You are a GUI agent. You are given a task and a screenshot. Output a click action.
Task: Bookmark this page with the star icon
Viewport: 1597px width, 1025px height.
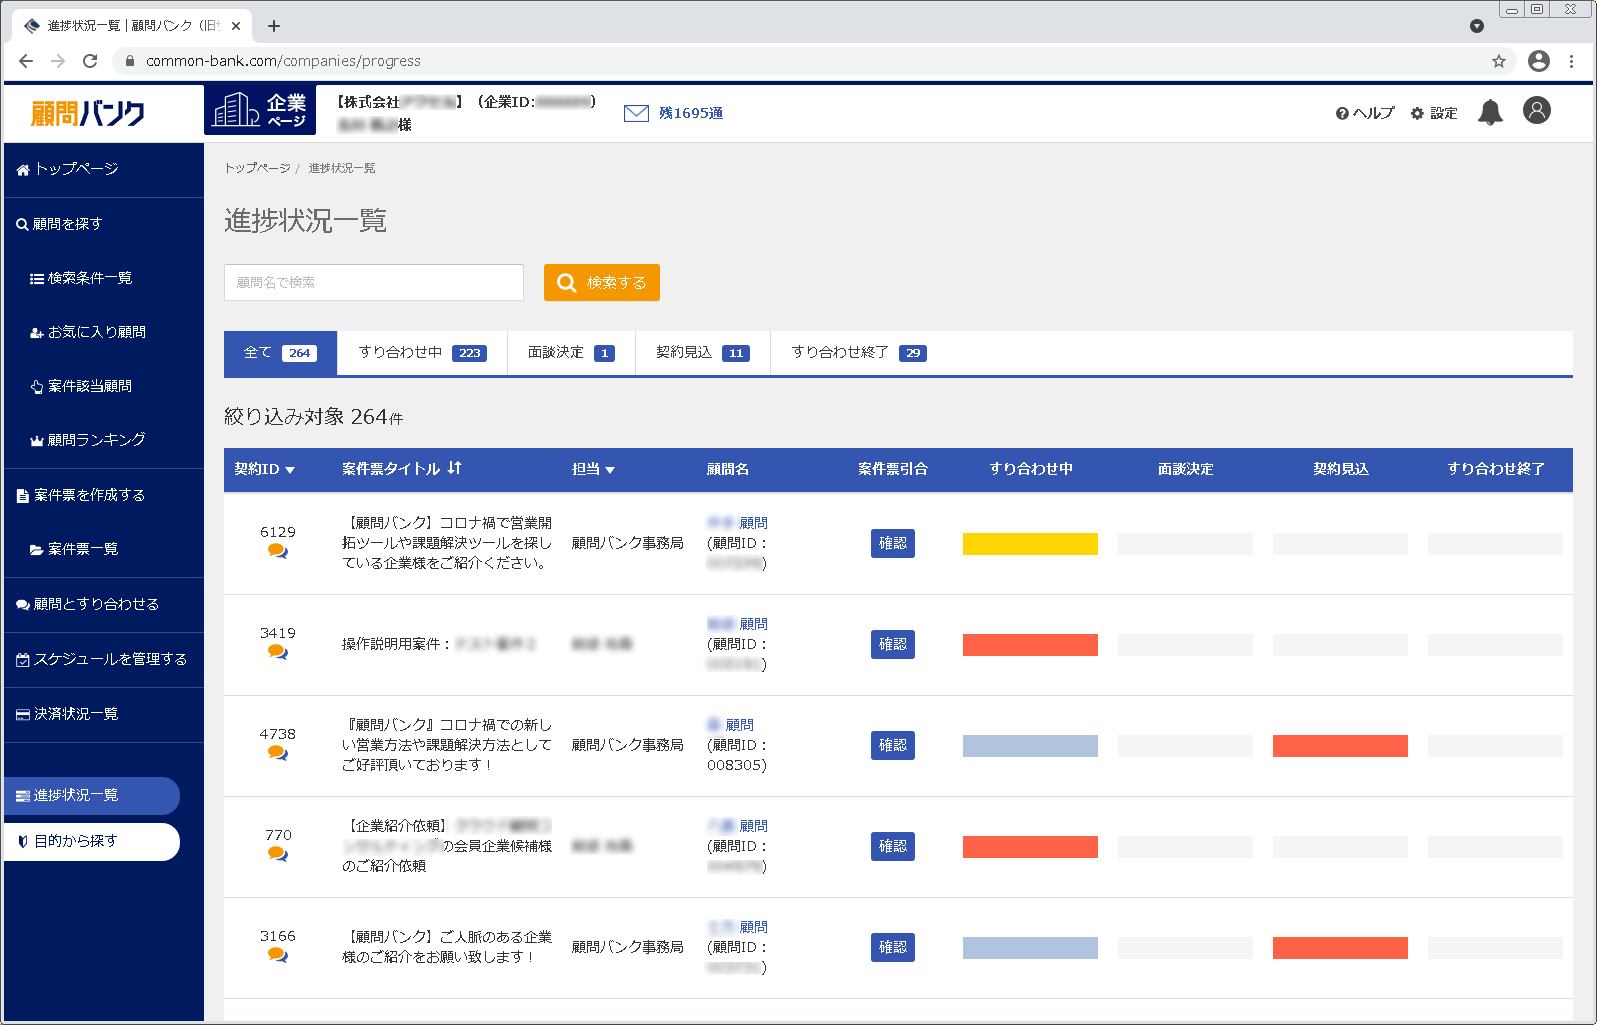pos(1498,61)
